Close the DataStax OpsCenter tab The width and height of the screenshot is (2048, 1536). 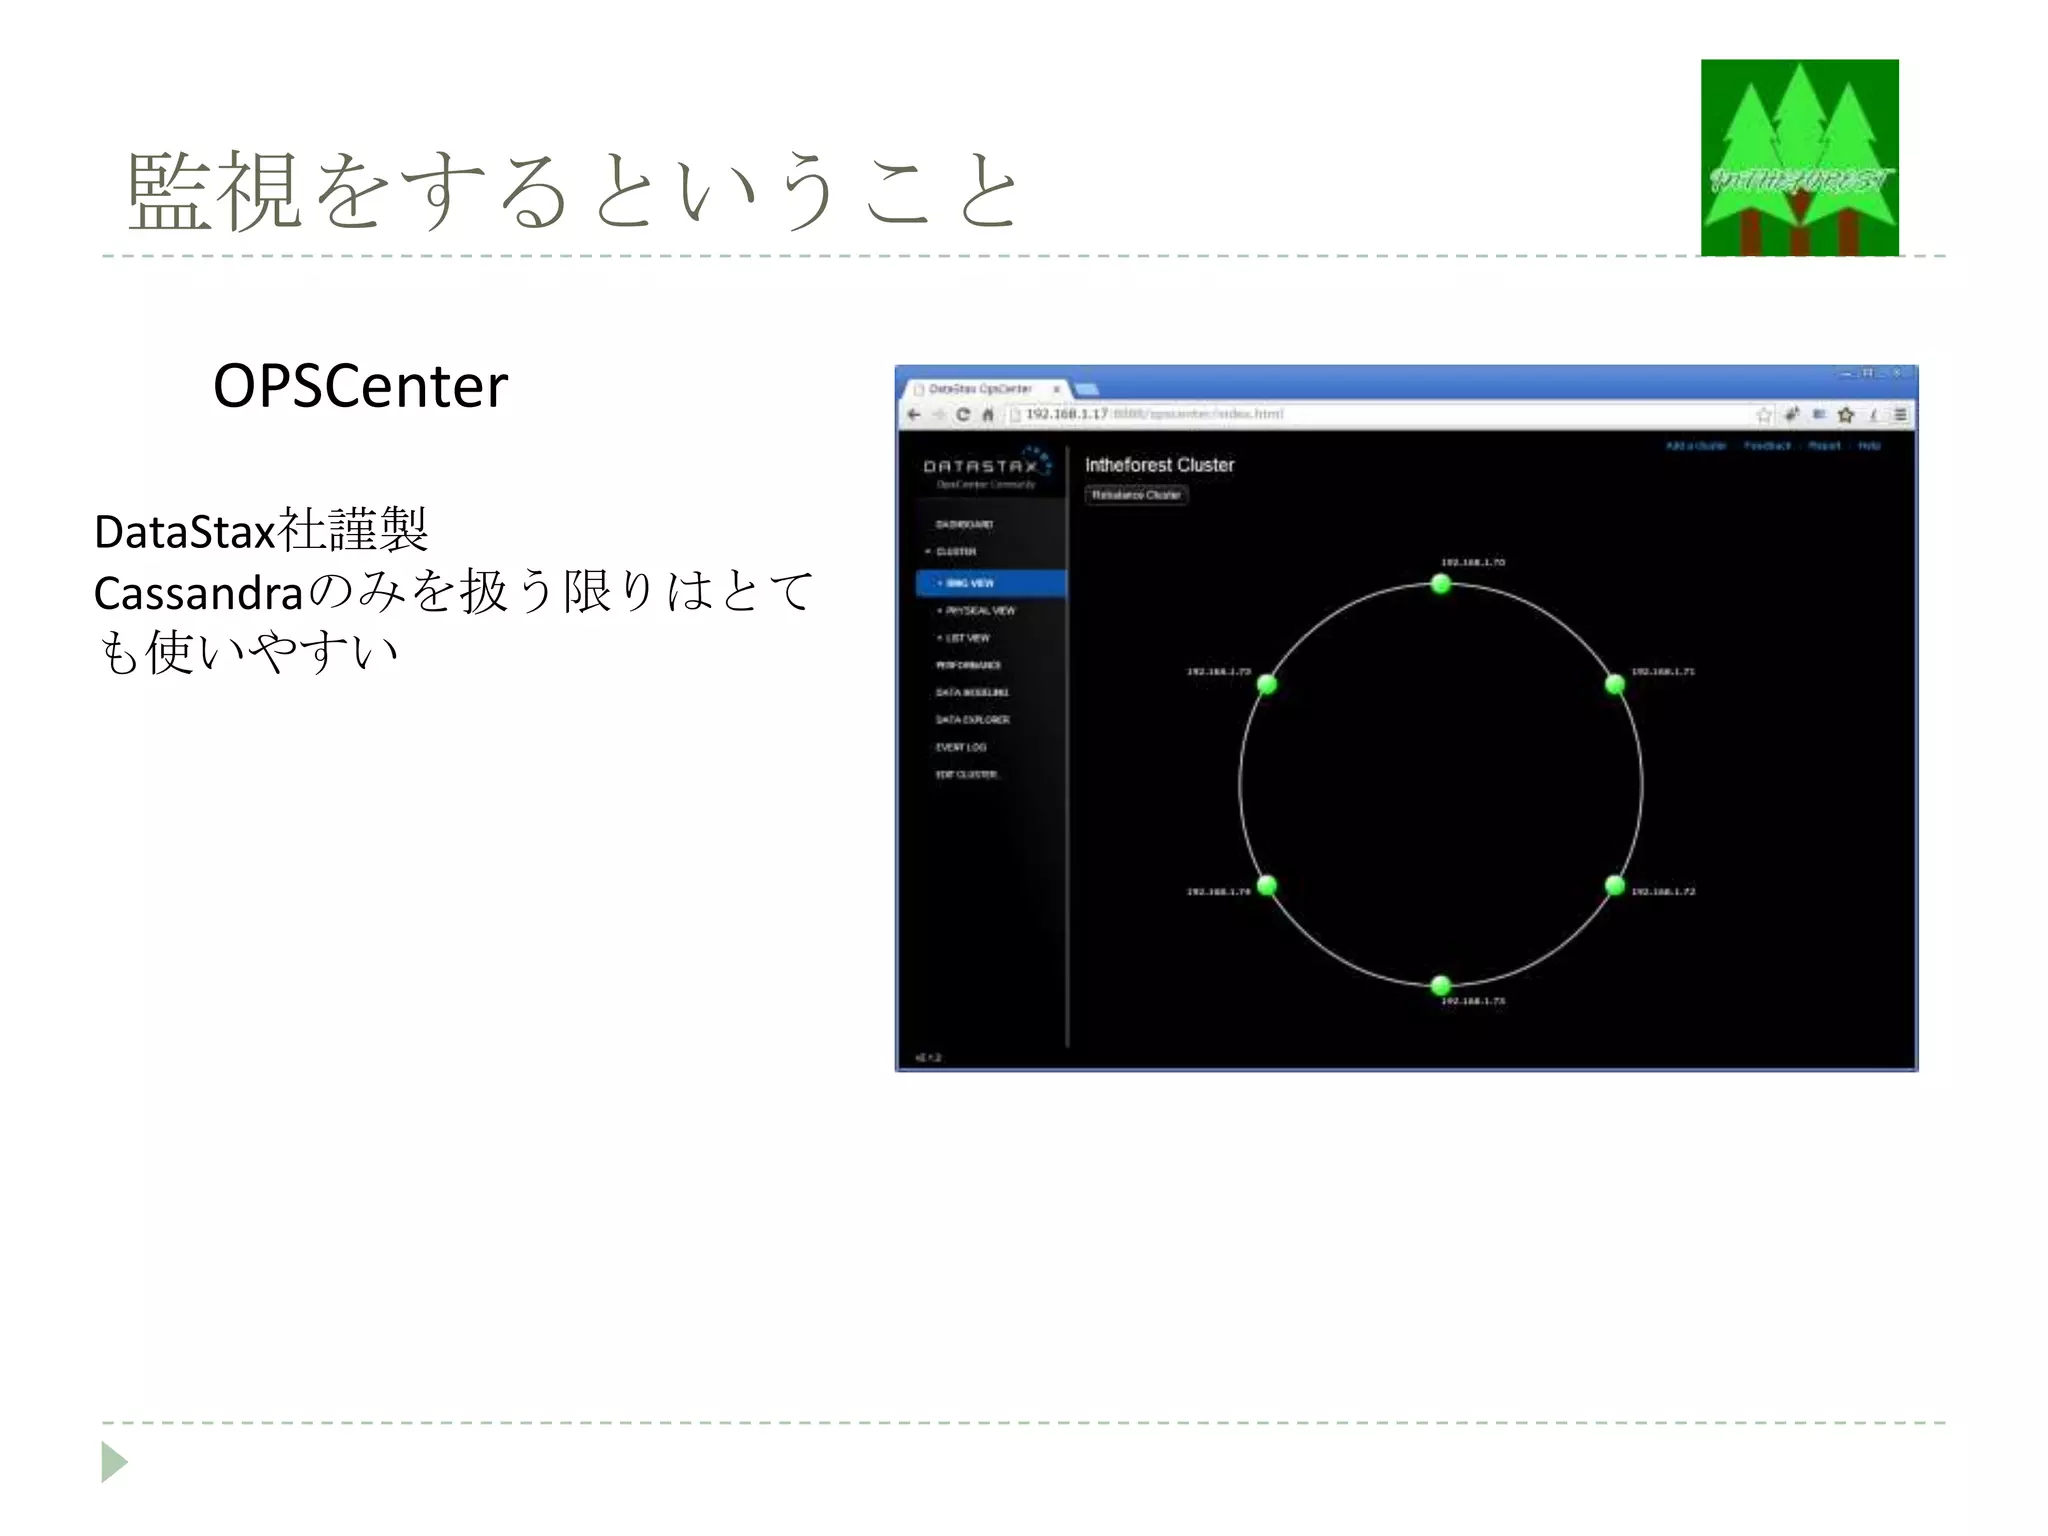pos(1056,389)
